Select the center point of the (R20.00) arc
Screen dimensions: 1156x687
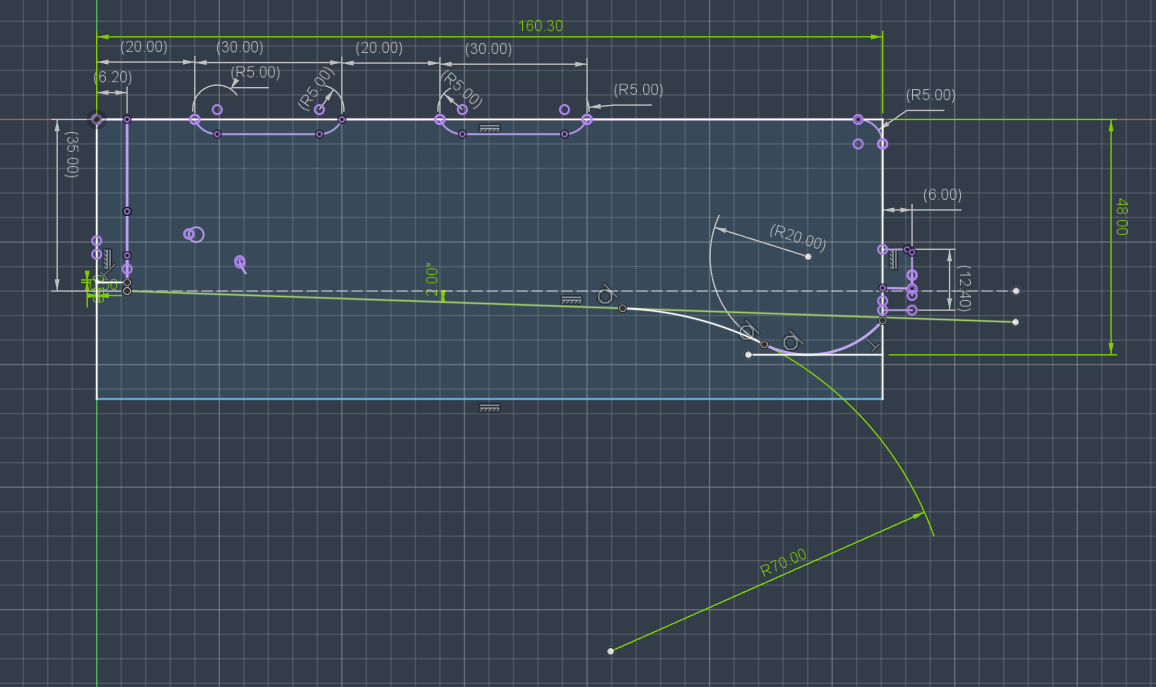(x=808, y=257)
